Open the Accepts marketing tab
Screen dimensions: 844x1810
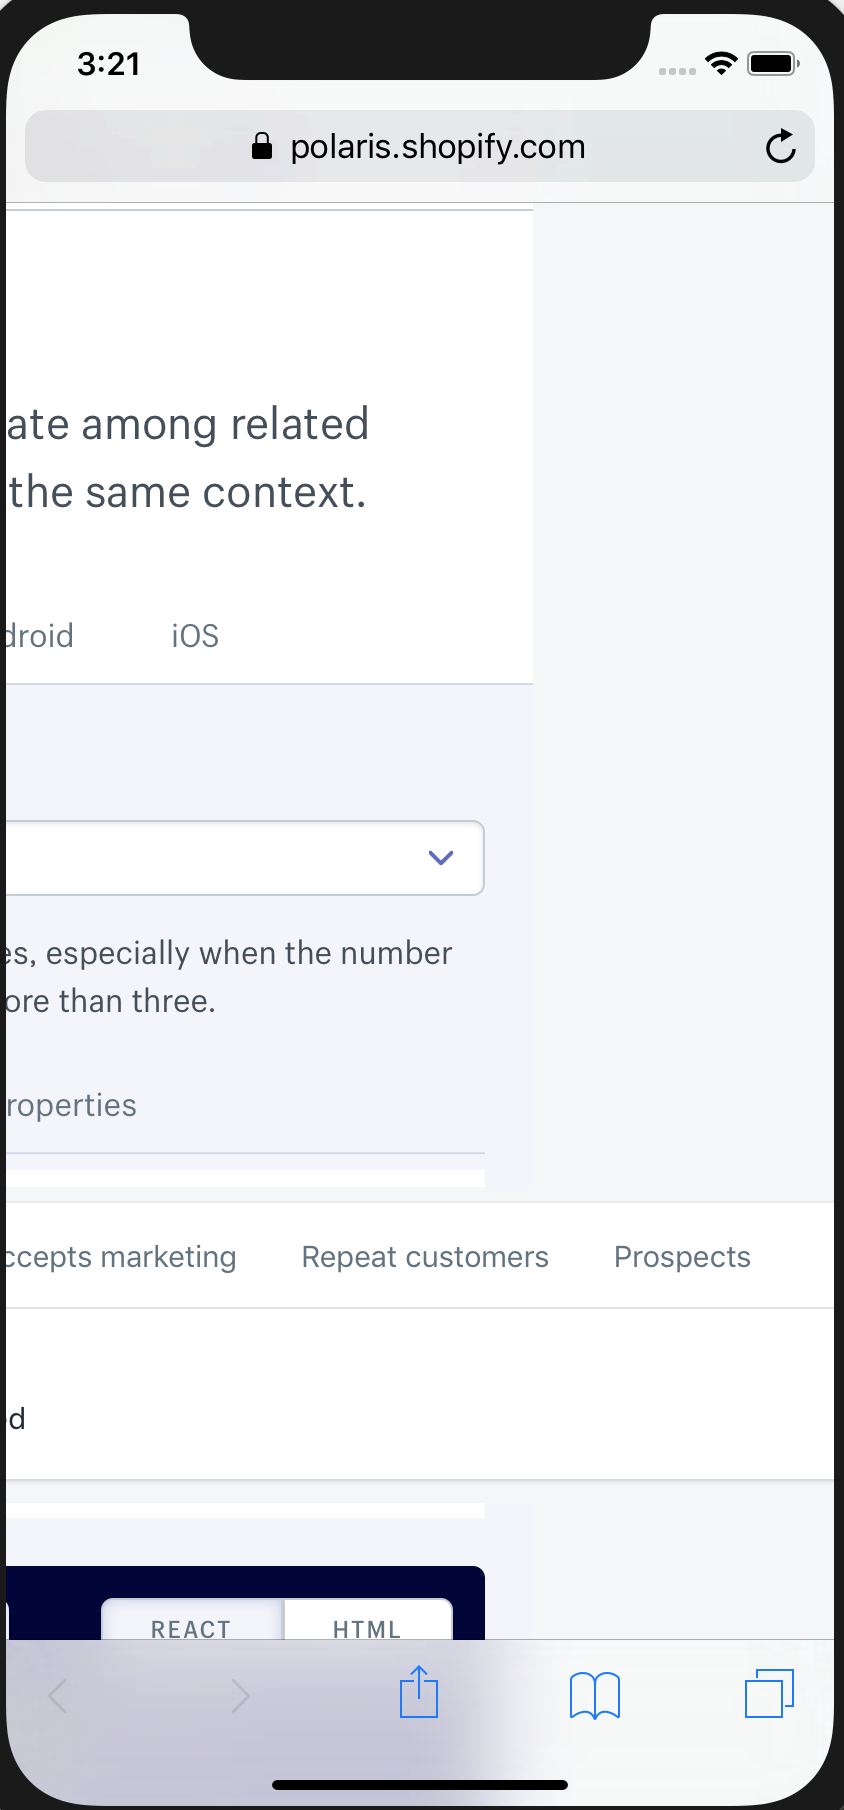click(118, 1256)
